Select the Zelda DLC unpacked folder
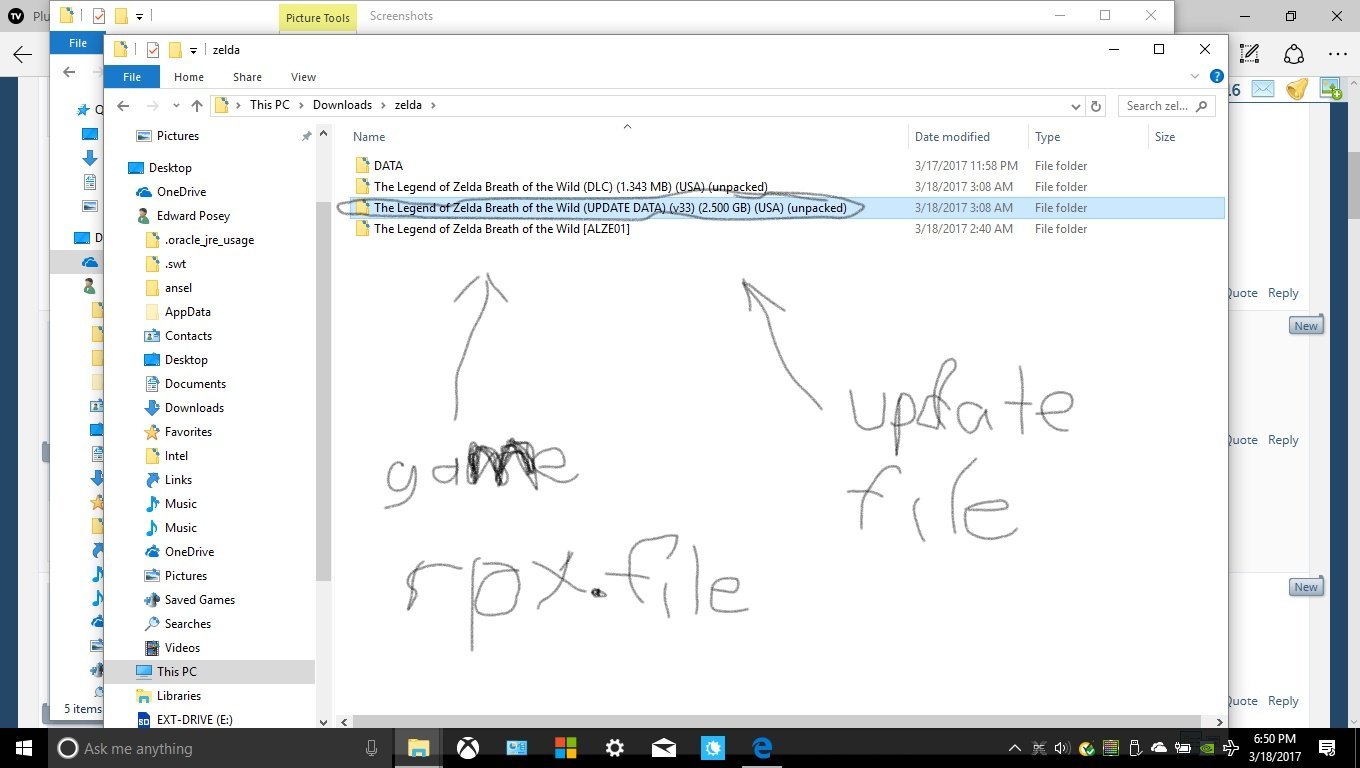The height and width of the screenshot is (768, 1360). pos(570,187)
